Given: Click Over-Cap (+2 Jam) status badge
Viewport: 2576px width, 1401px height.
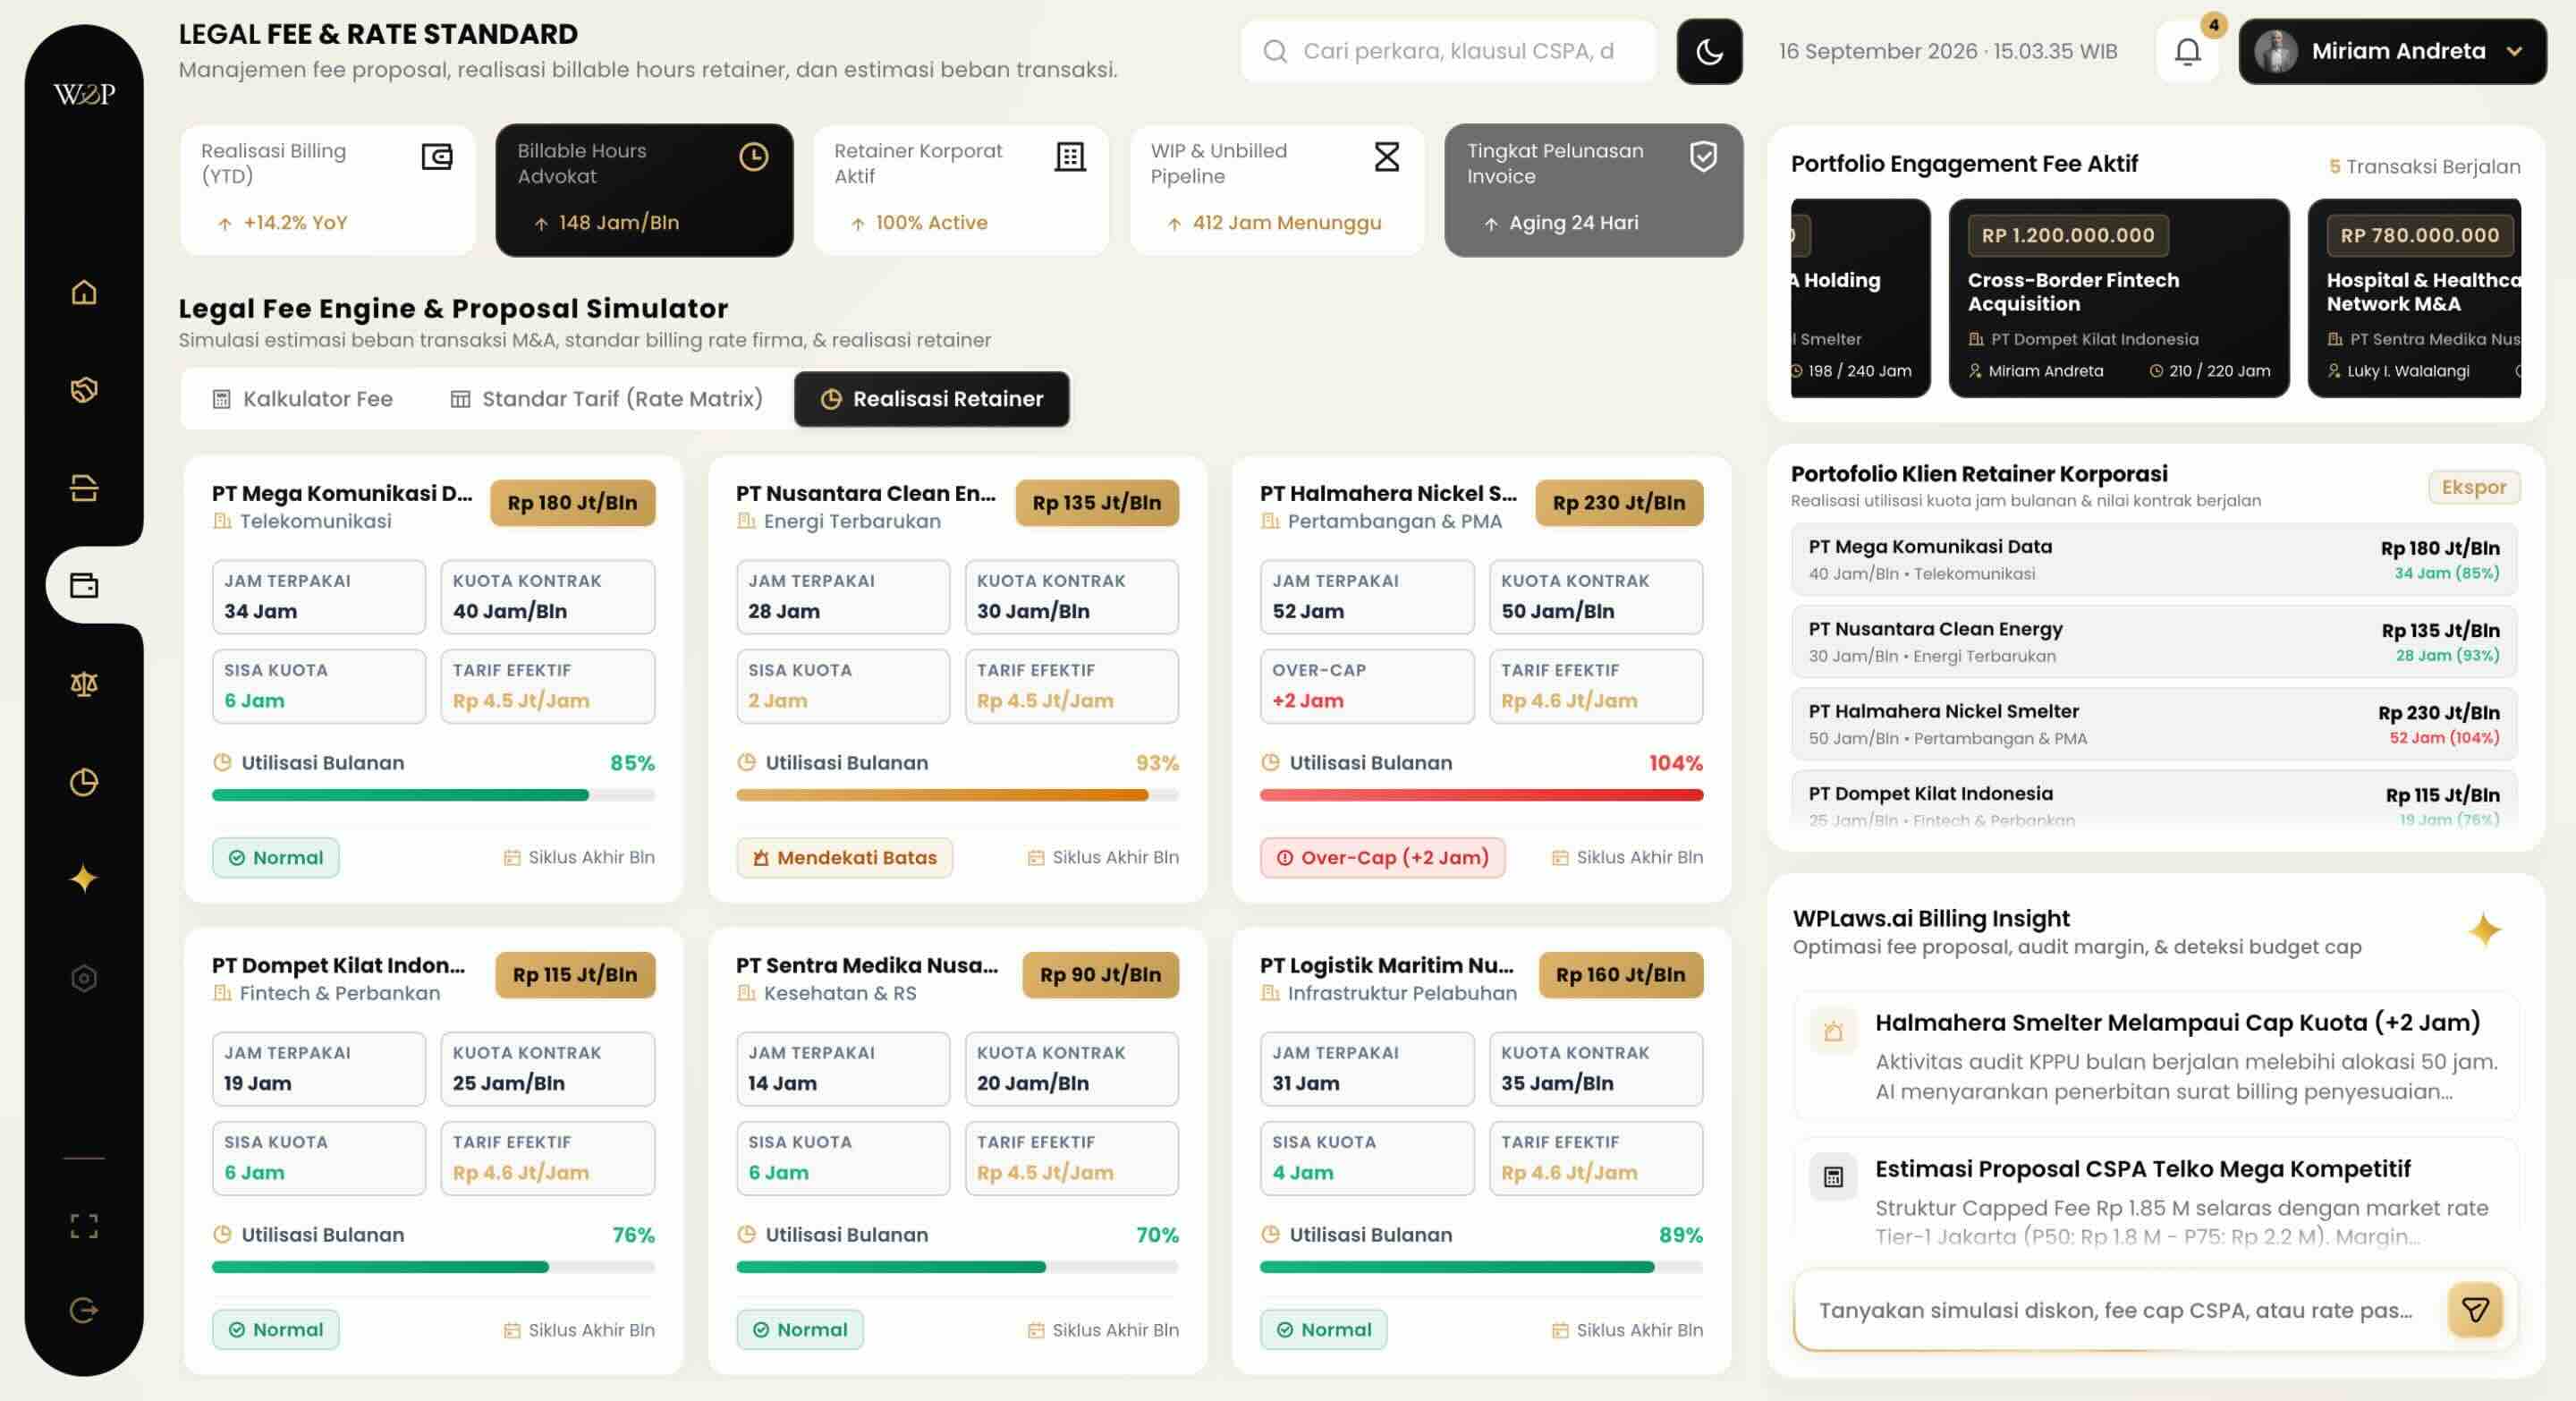Looking at the screenshot, I should [1382, 858].
